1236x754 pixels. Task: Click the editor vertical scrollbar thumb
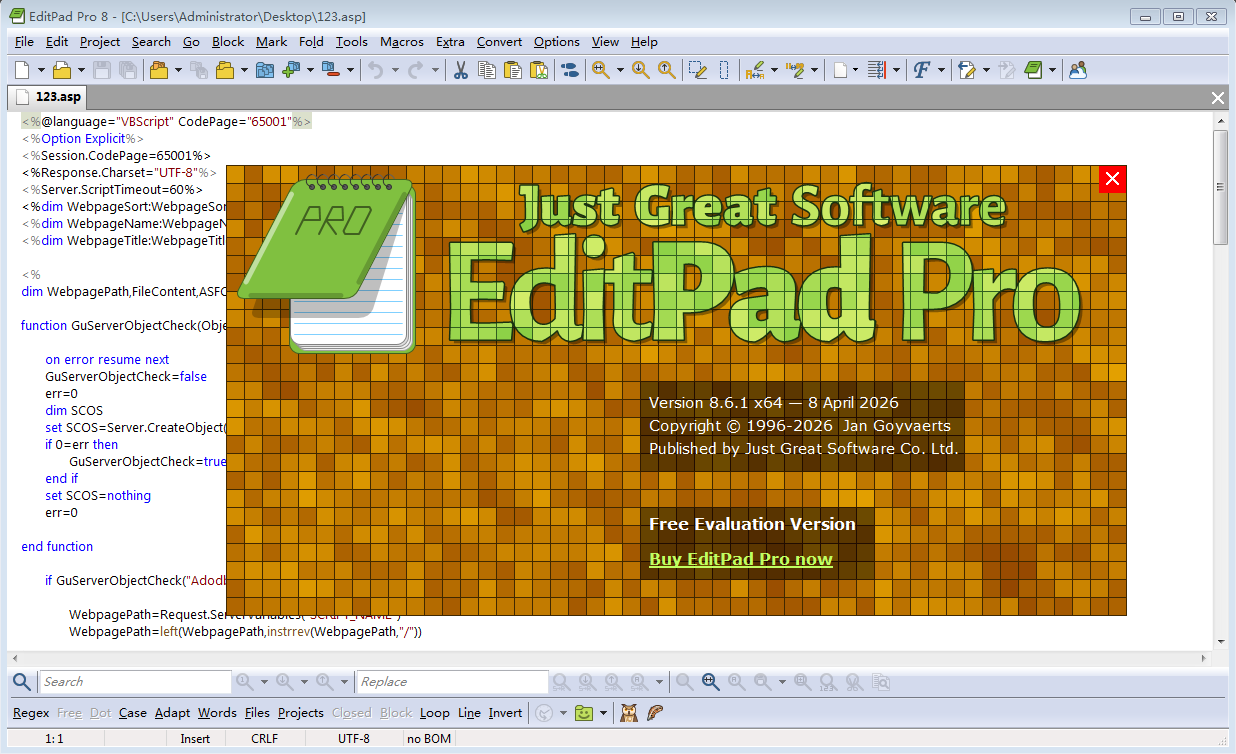coord(1220,187)
